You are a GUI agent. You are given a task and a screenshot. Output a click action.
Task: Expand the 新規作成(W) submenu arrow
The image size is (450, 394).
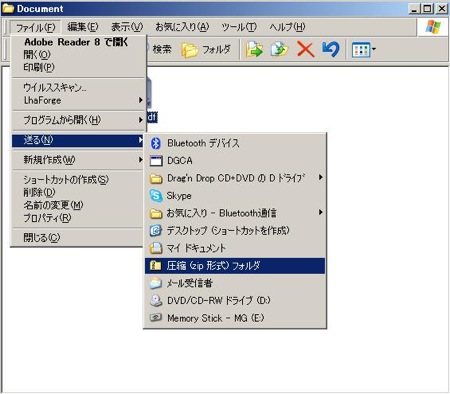click(140, 160)
